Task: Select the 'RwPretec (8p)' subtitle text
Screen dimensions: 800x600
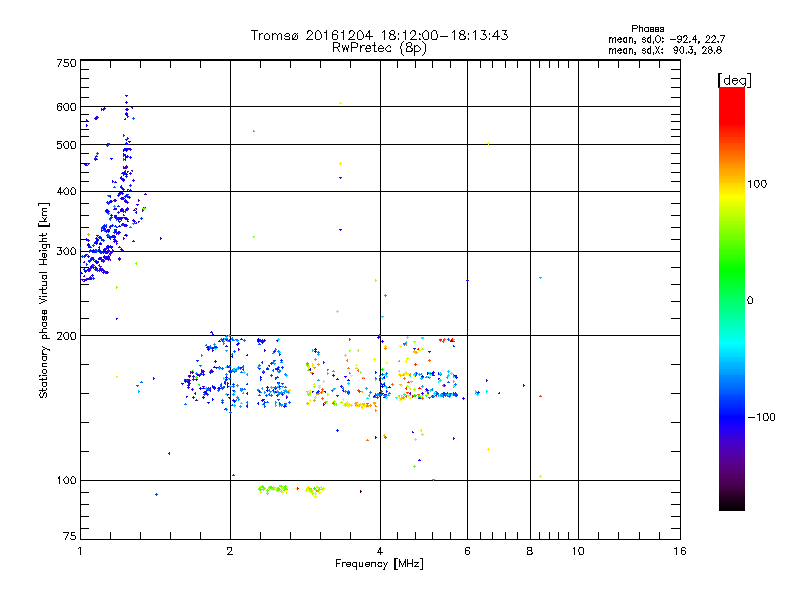Action: pyautogui.click(x=379, y=48)
